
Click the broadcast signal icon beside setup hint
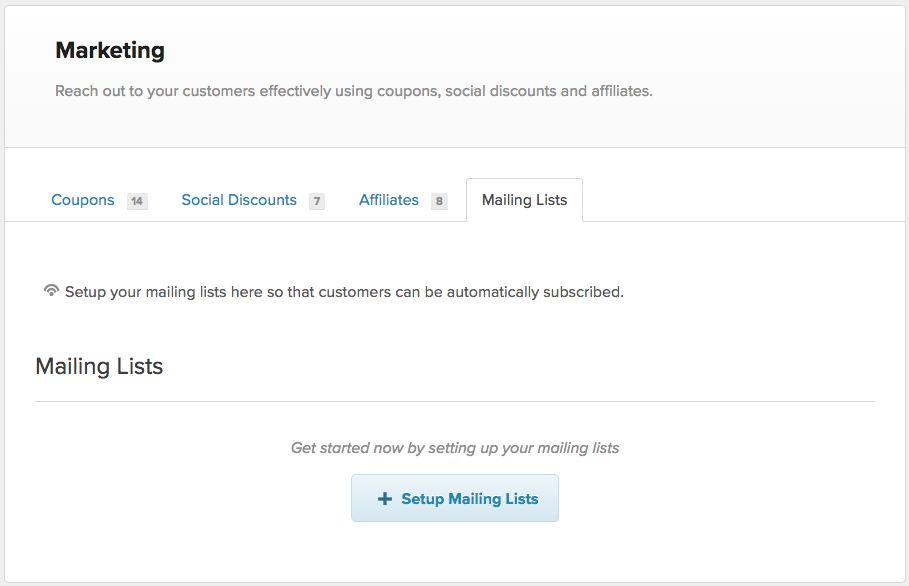(51, 290)
